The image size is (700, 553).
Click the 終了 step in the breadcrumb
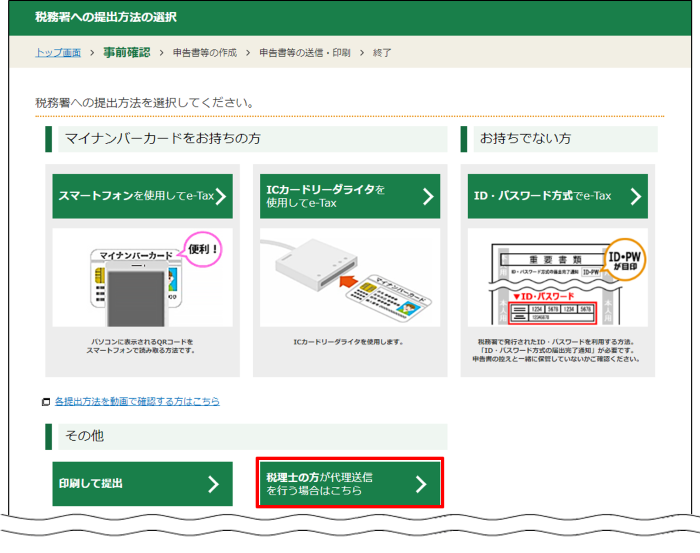click(382, 52)
